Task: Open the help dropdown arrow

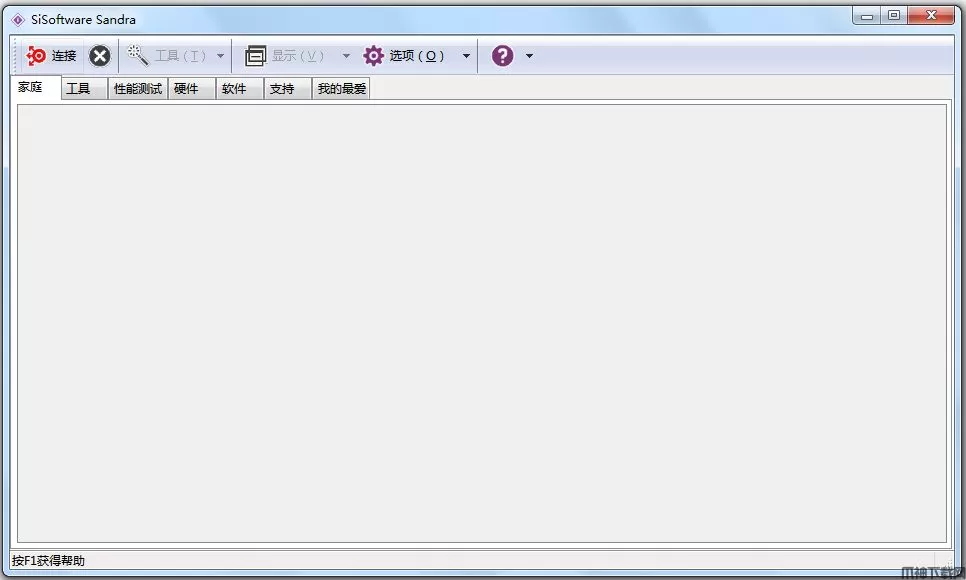Action: [529, 56]
